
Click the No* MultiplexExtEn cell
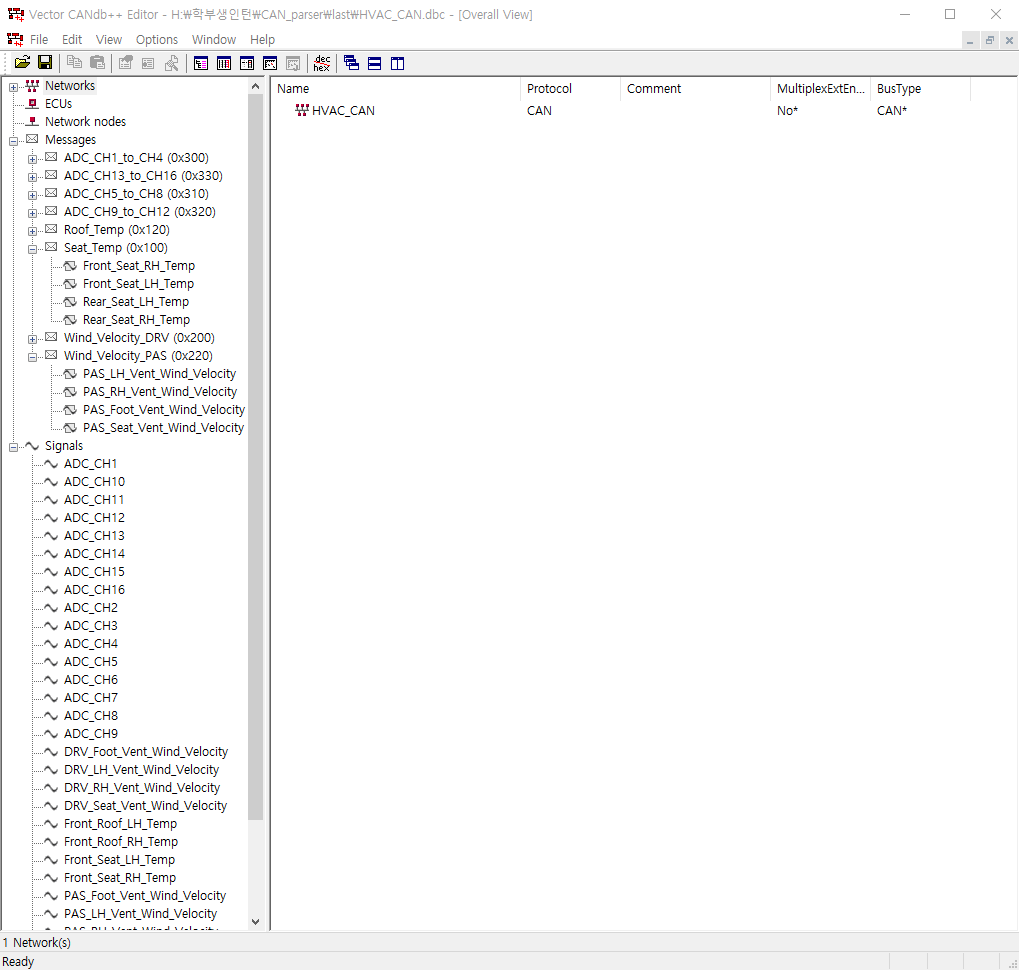787,110
